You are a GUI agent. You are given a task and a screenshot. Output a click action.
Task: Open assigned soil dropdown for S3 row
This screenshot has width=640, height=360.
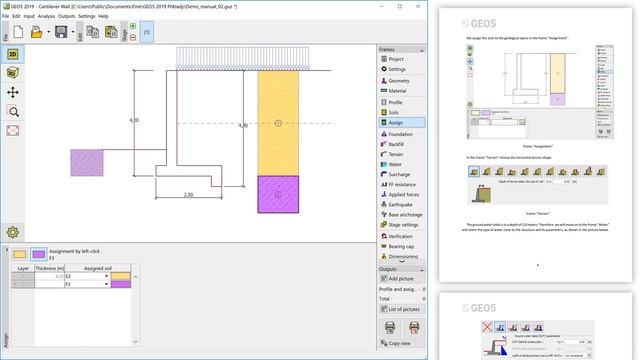pyautogui.click(x=107, y=276)
